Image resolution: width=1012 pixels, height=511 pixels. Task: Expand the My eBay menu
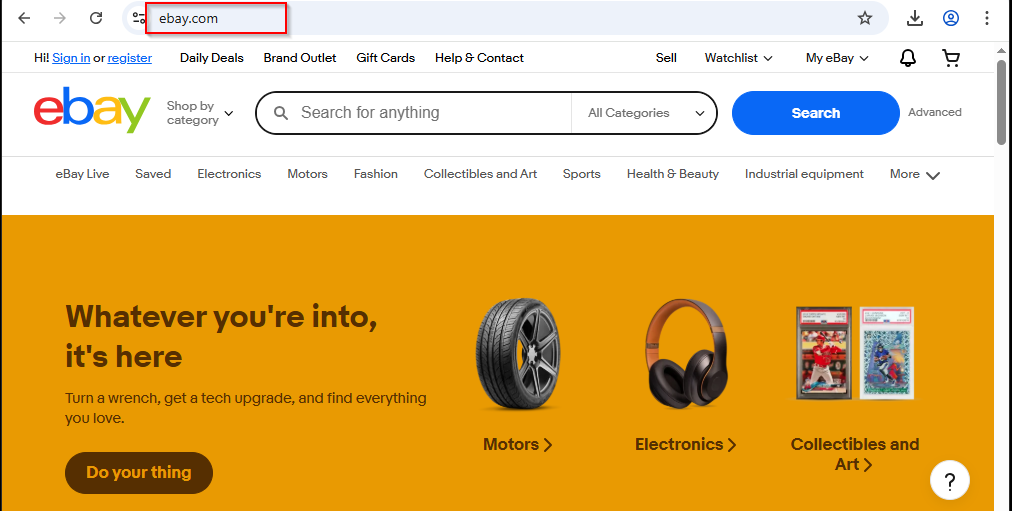837,58
